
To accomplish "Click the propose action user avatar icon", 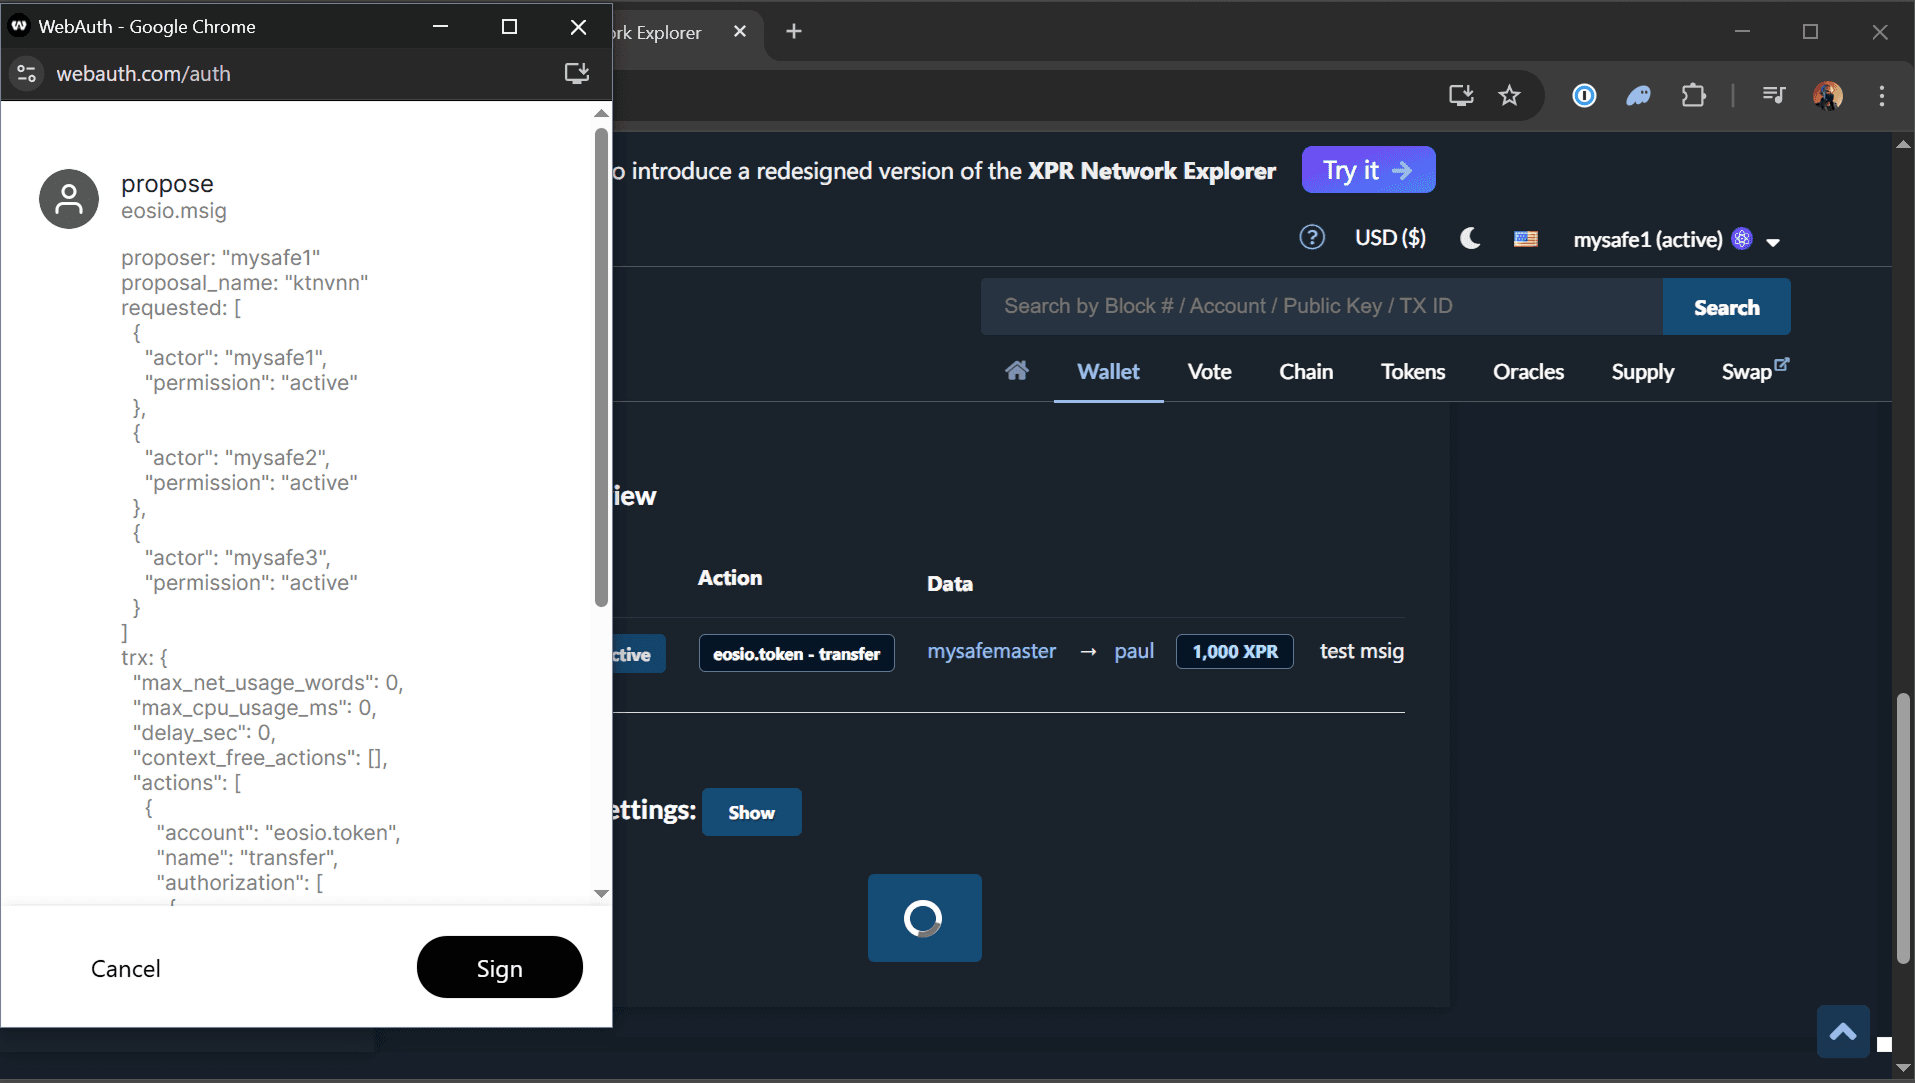I will pyautogui.click(x=69, y=199).
